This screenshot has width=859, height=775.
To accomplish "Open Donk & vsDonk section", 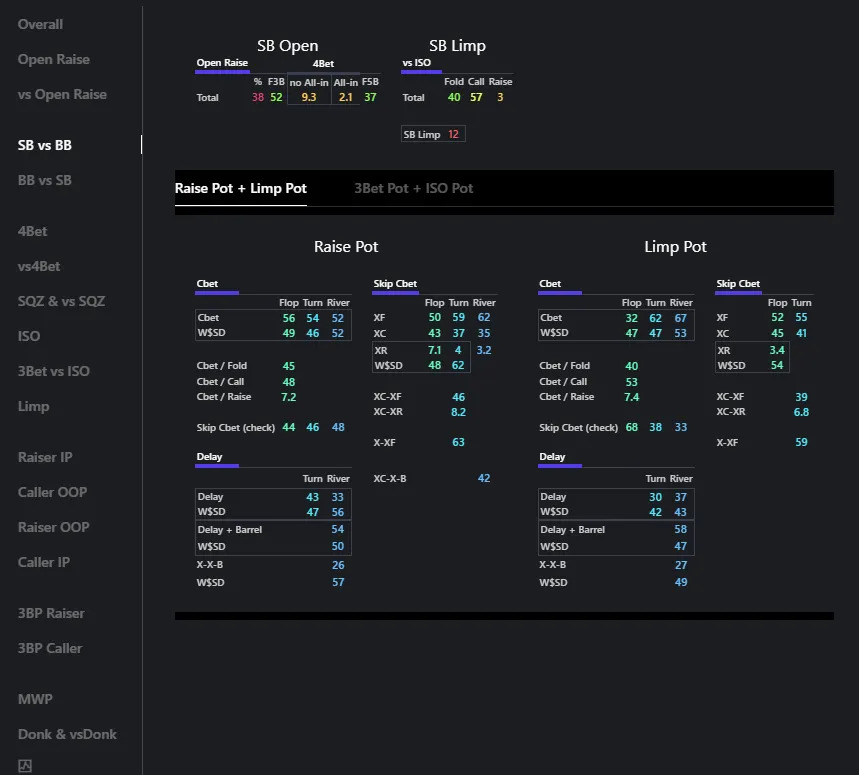I will [x=67, y=734].
